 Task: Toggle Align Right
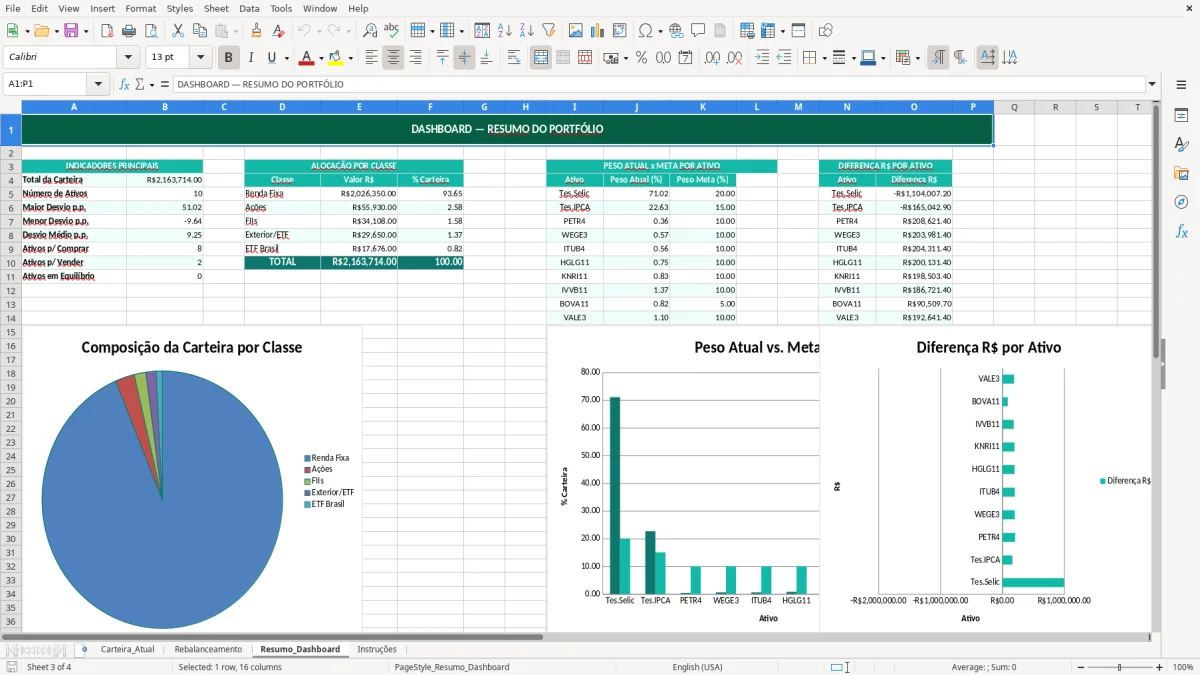pyautogui.click(x=415, y=58)
